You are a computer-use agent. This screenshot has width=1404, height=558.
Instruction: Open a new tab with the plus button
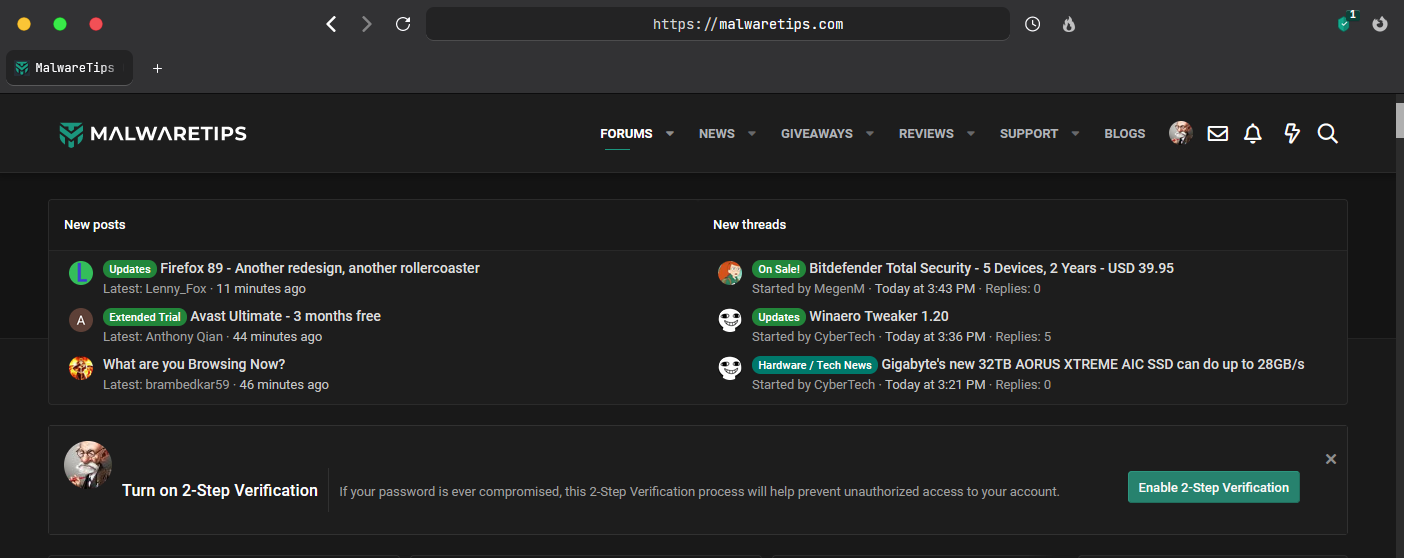[x=157, y=68]
